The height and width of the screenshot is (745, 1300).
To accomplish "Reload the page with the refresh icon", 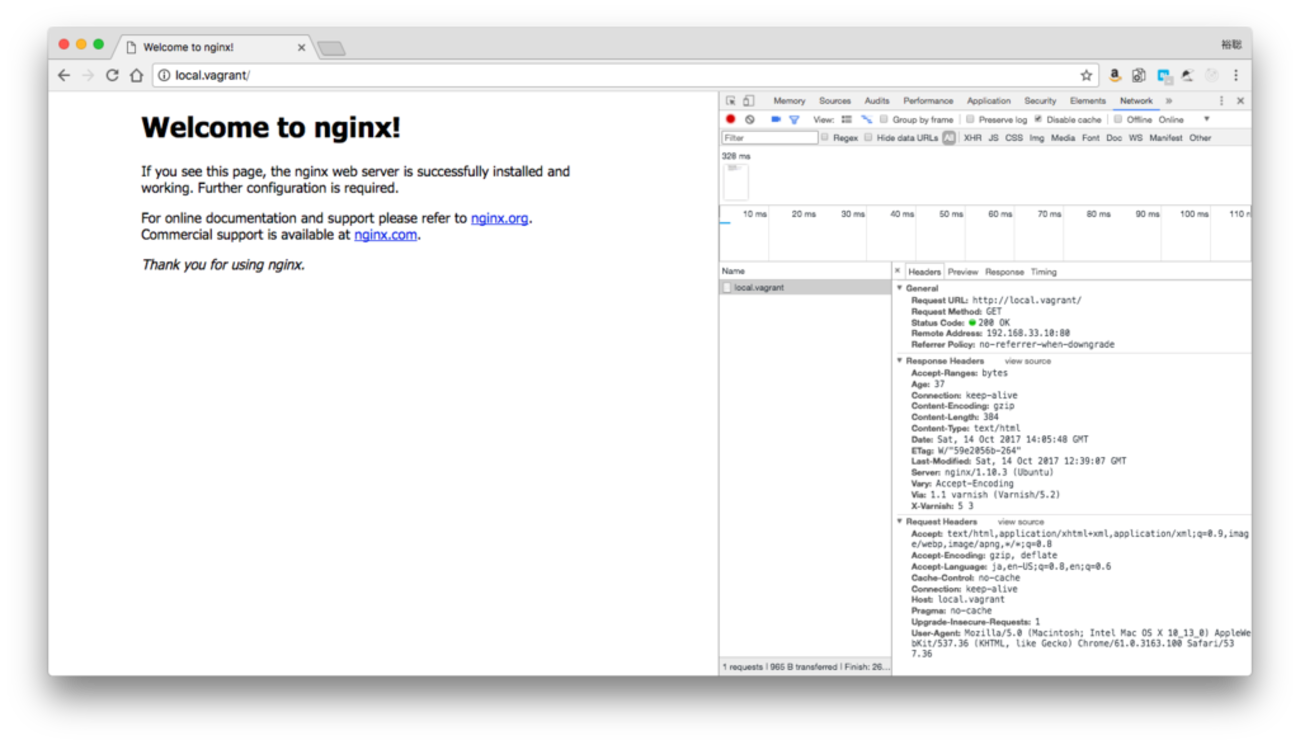I will pos(112,75).
